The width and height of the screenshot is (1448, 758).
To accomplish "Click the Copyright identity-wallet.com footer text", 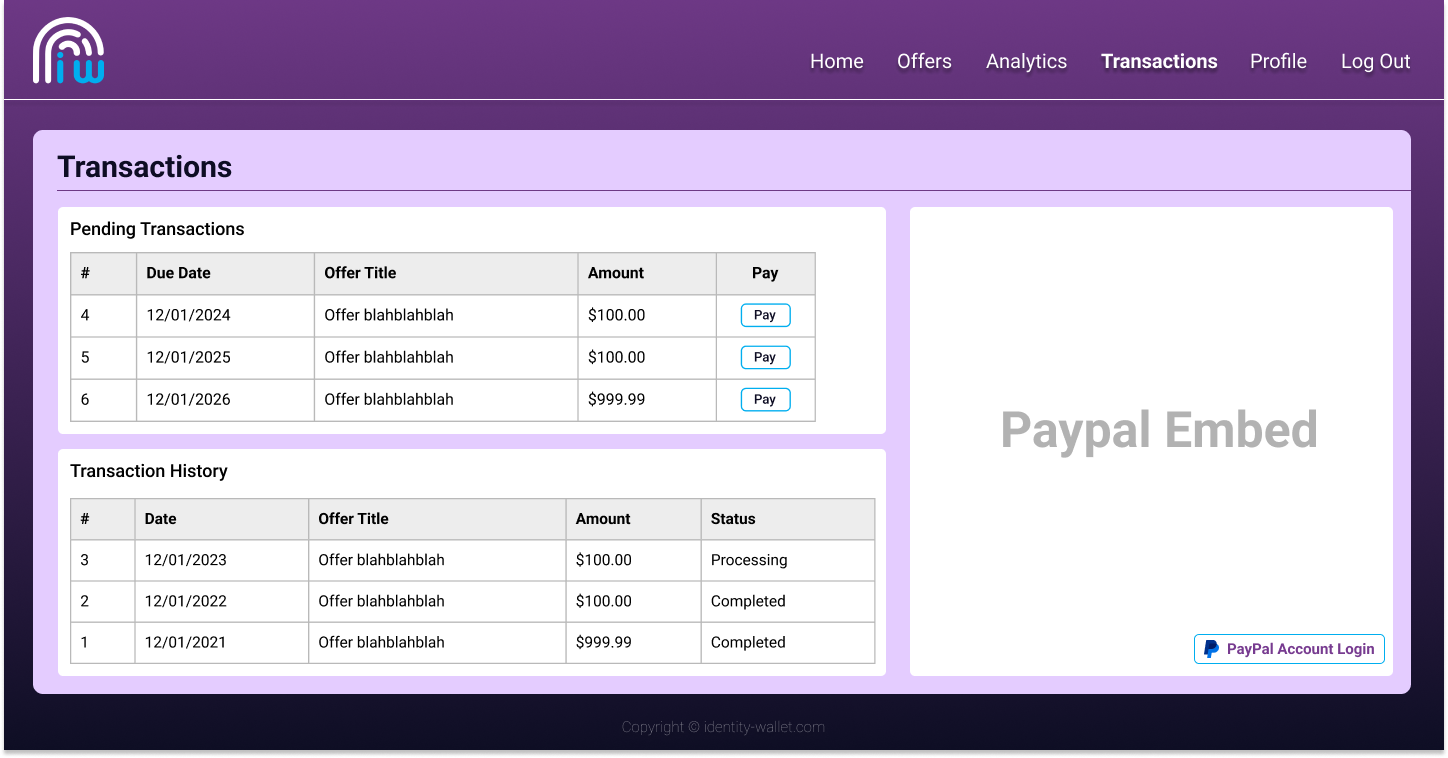I will point(723,727).
